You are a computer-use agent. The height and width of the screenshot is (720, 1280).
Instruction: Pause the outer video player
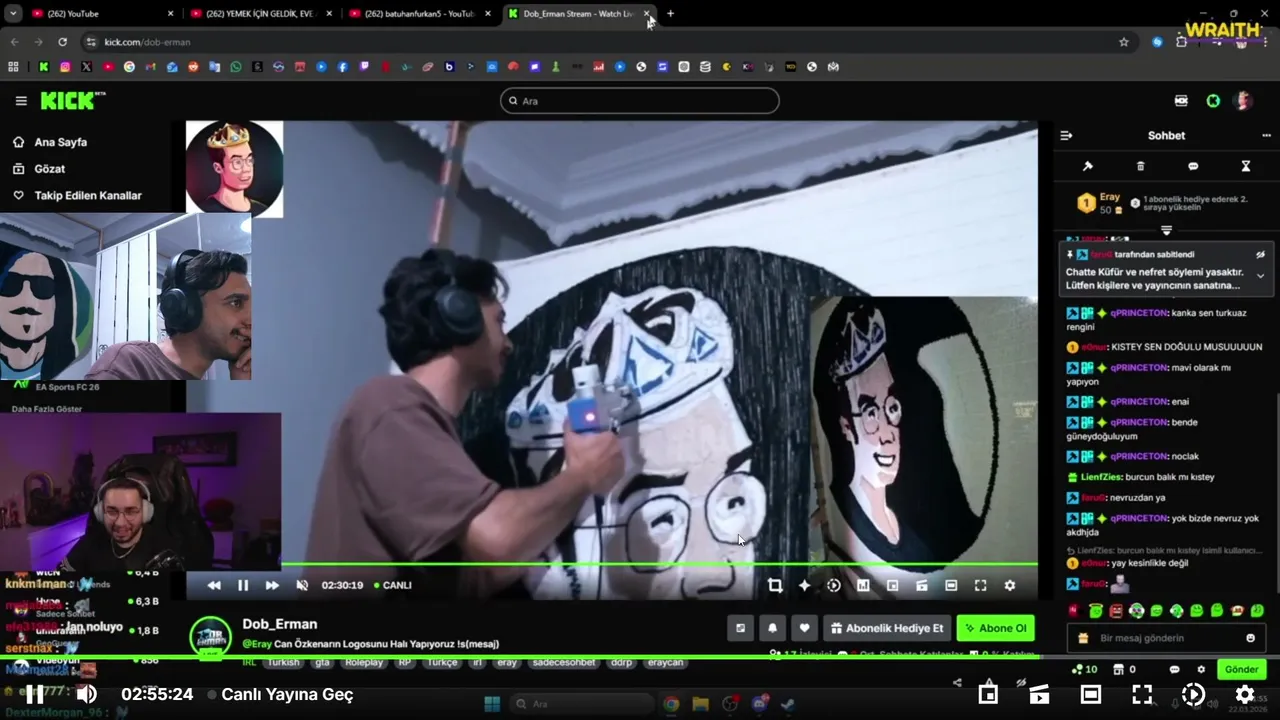pos(34,694)
